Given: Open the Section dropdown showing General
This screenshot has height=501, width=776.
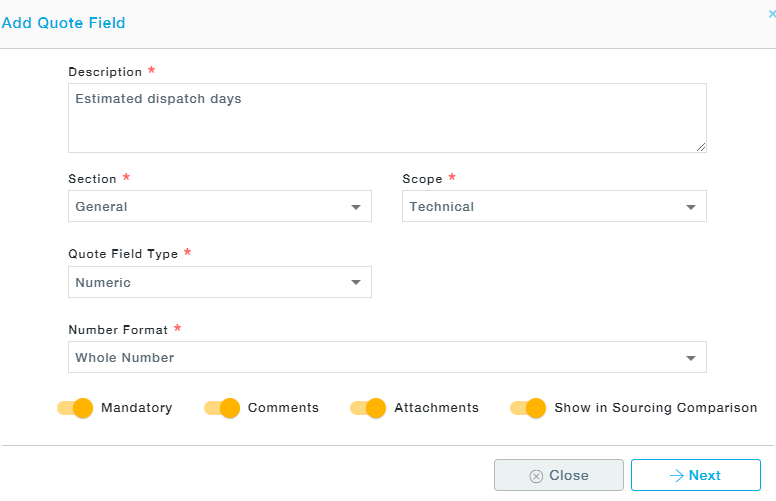Looking at the screenshot, I should point(220,206).
